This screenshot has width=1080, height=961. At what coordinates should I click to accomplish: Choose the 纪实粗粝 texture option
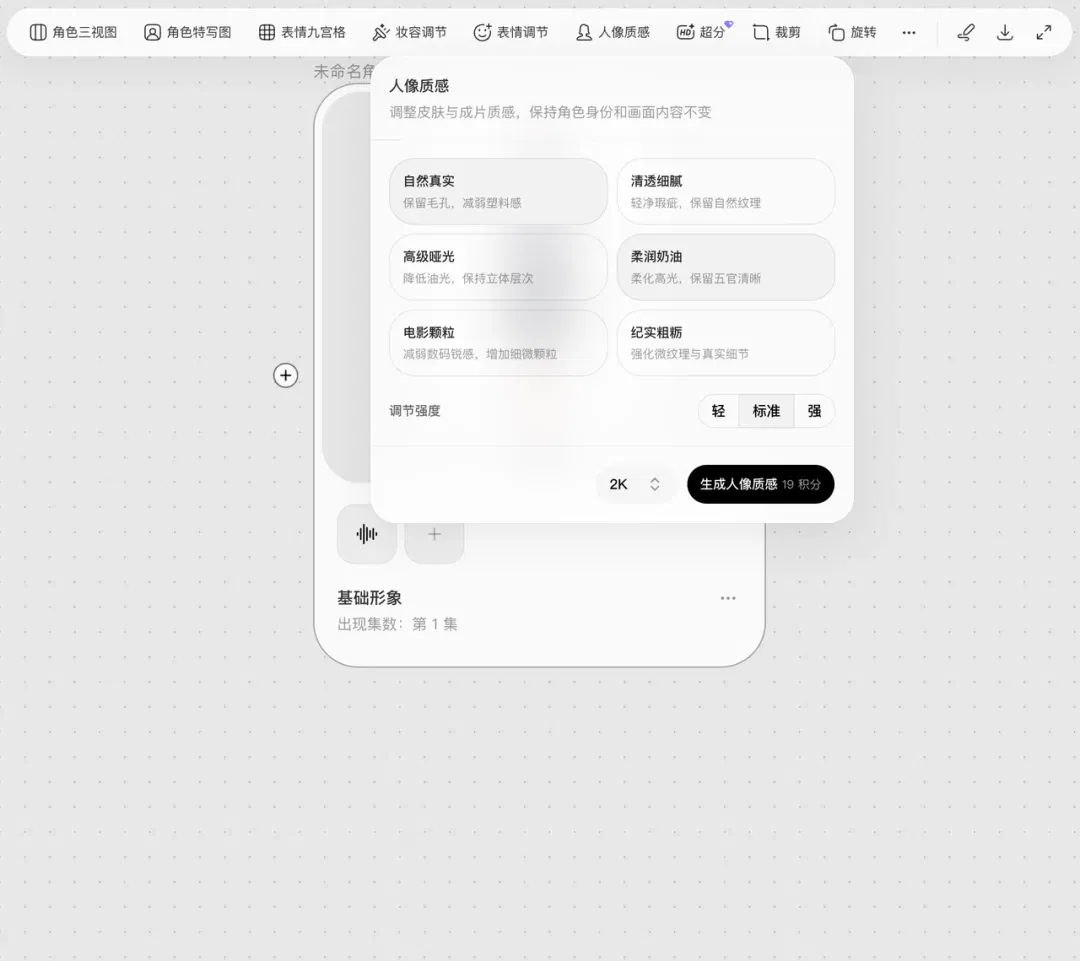click(x=726, y=343)
